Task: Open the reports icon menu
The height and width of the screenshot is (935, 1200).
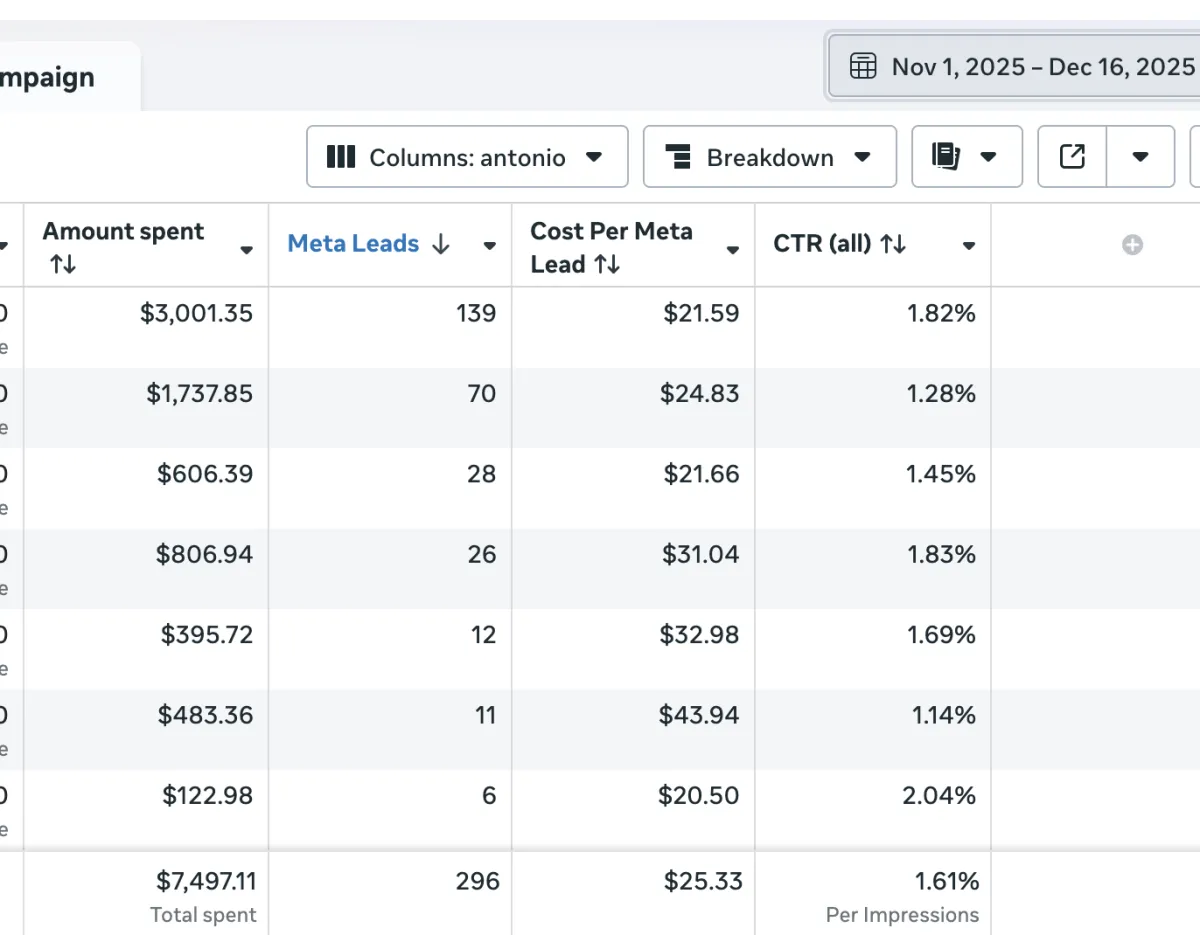Action: pyautogui.click(x=966, y=157)
